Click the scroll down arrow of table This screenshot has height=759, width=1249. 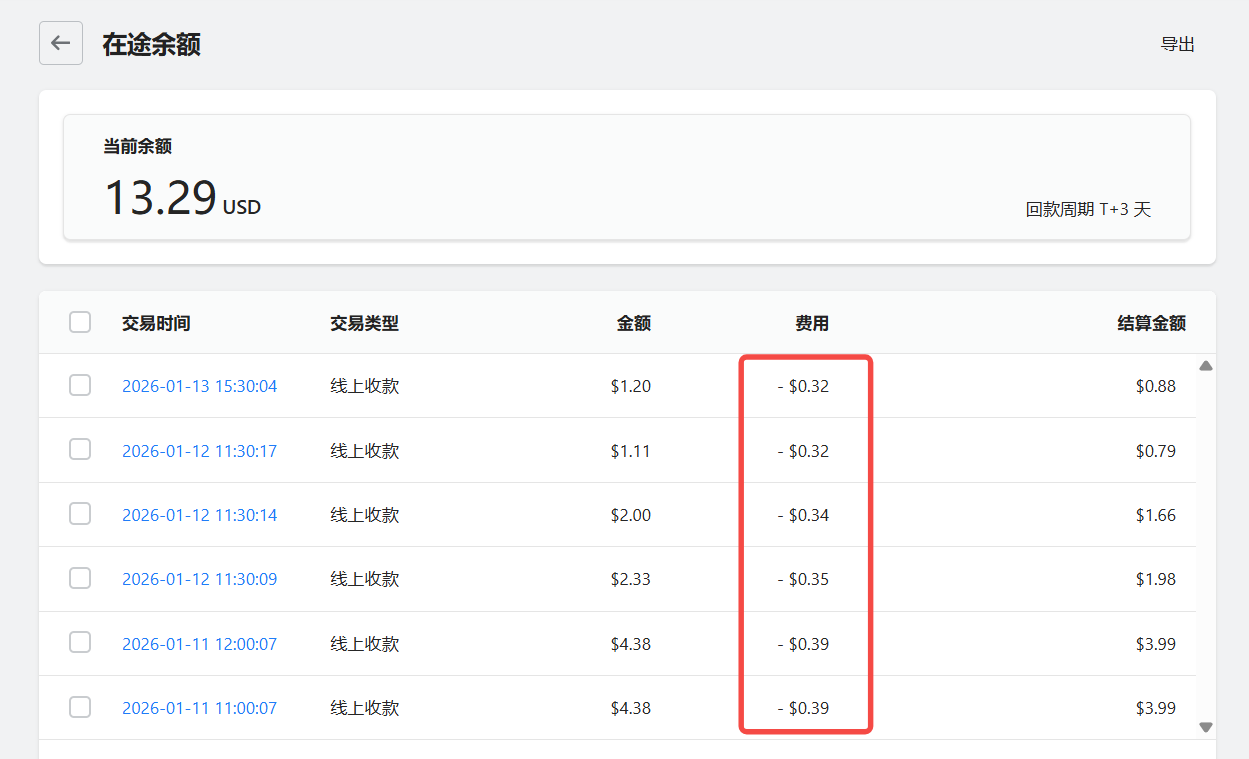coord(1205,727)
